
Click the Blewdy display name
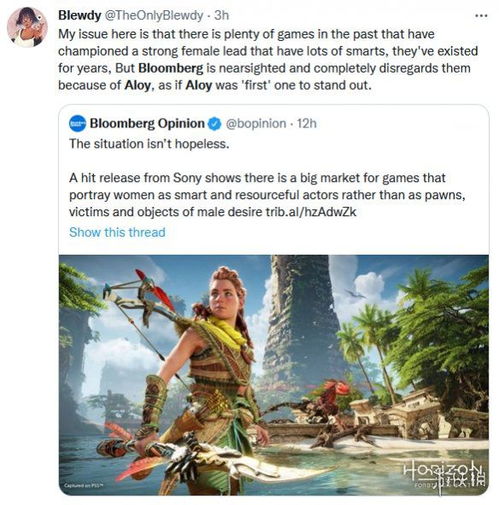point(80,15)
